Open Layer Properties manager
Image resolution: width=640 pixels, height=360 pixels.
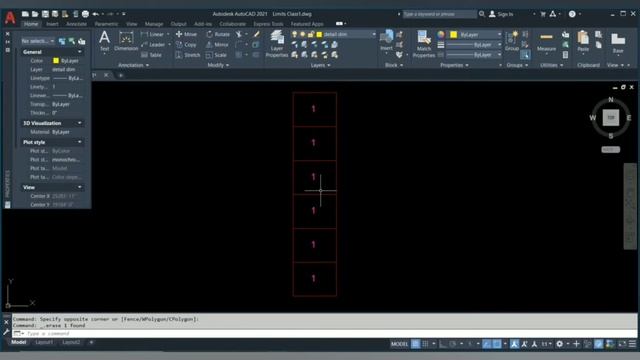tap(277, 44)
